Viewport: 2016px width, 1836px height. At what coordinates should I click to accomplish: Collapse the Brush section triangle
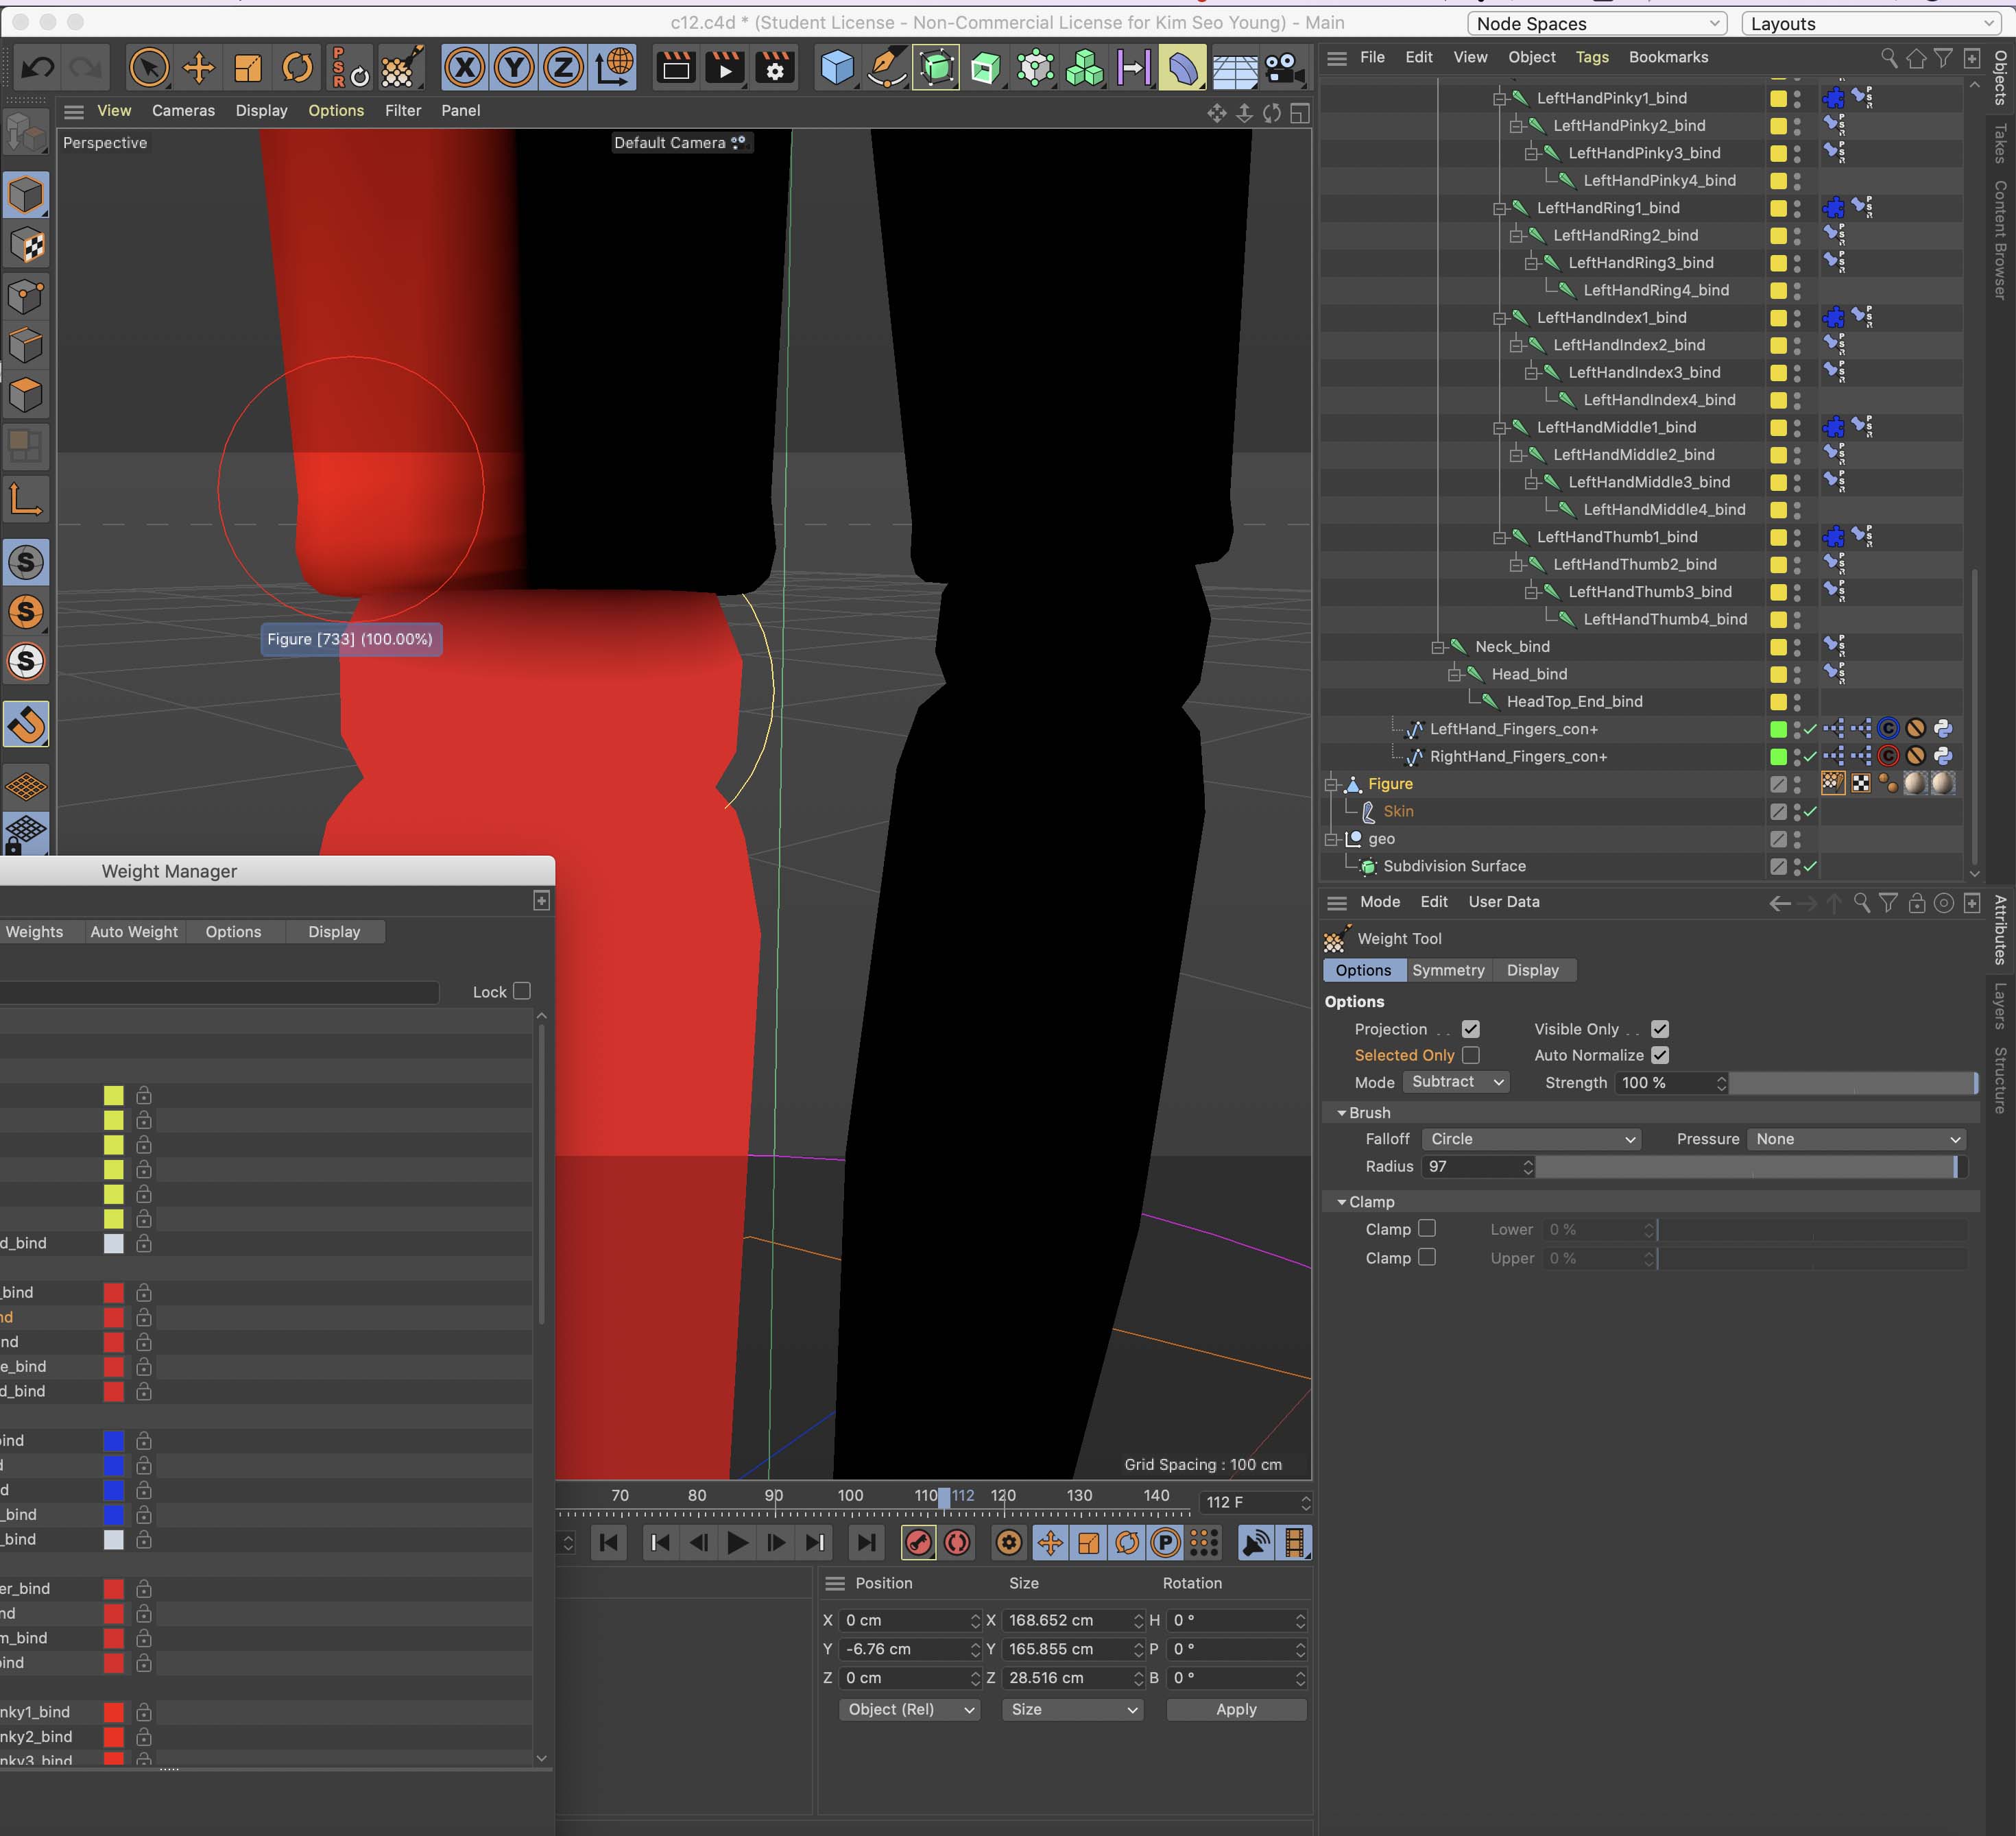point(1341,1113)
